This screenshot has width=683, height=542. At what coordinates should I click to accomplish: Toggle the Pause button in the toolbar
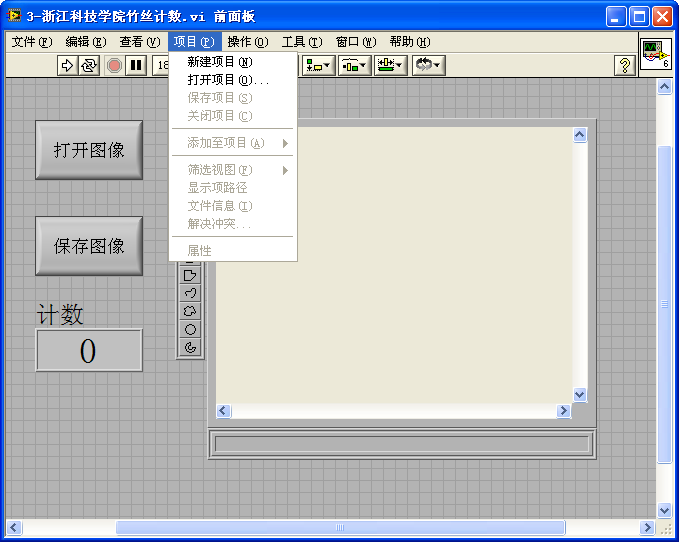136,65
